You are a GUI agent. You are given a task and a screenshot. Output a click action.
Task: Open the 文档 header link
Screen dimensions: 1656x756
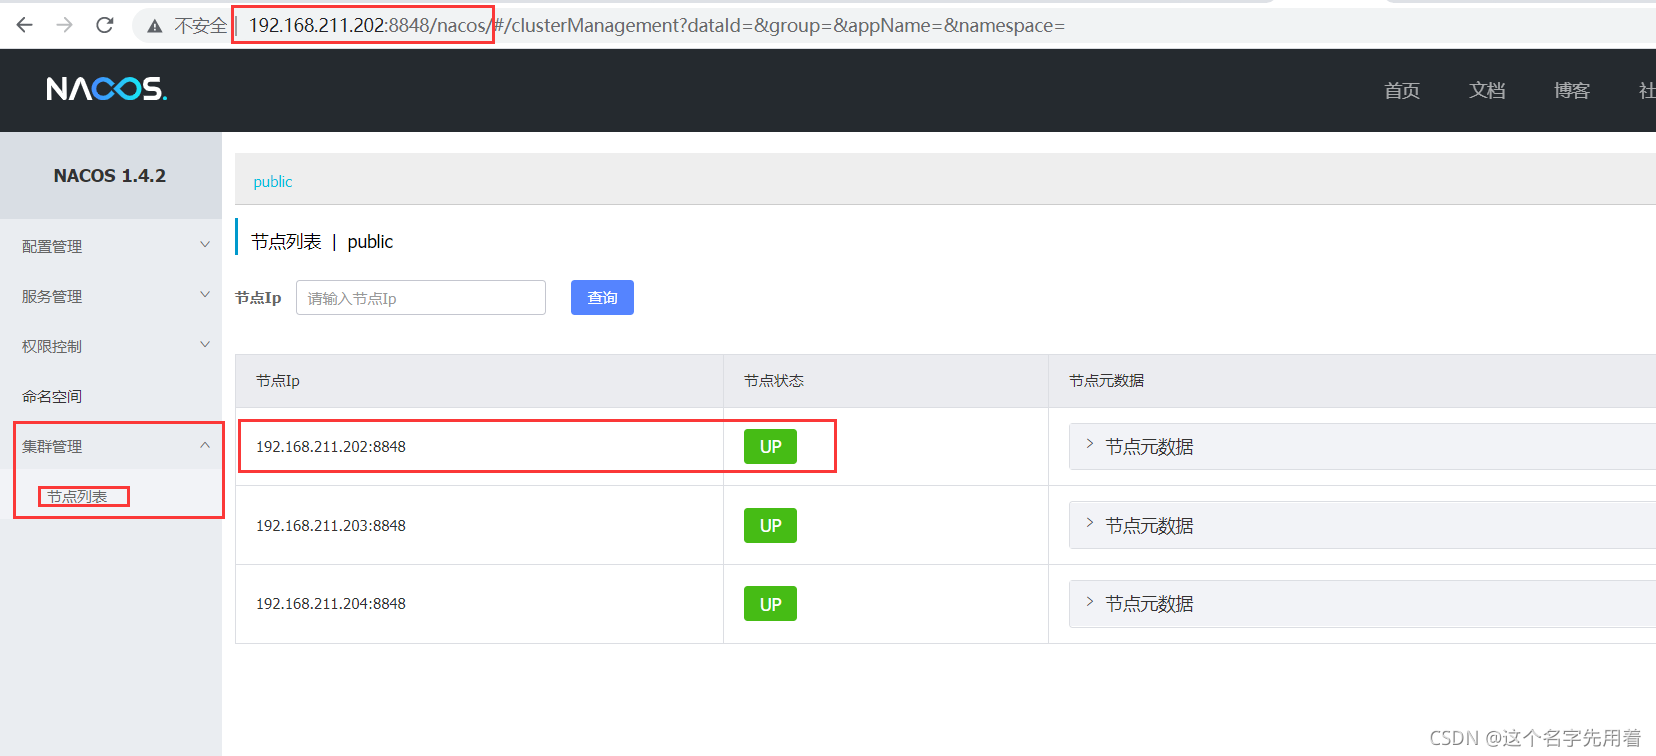1487,90
